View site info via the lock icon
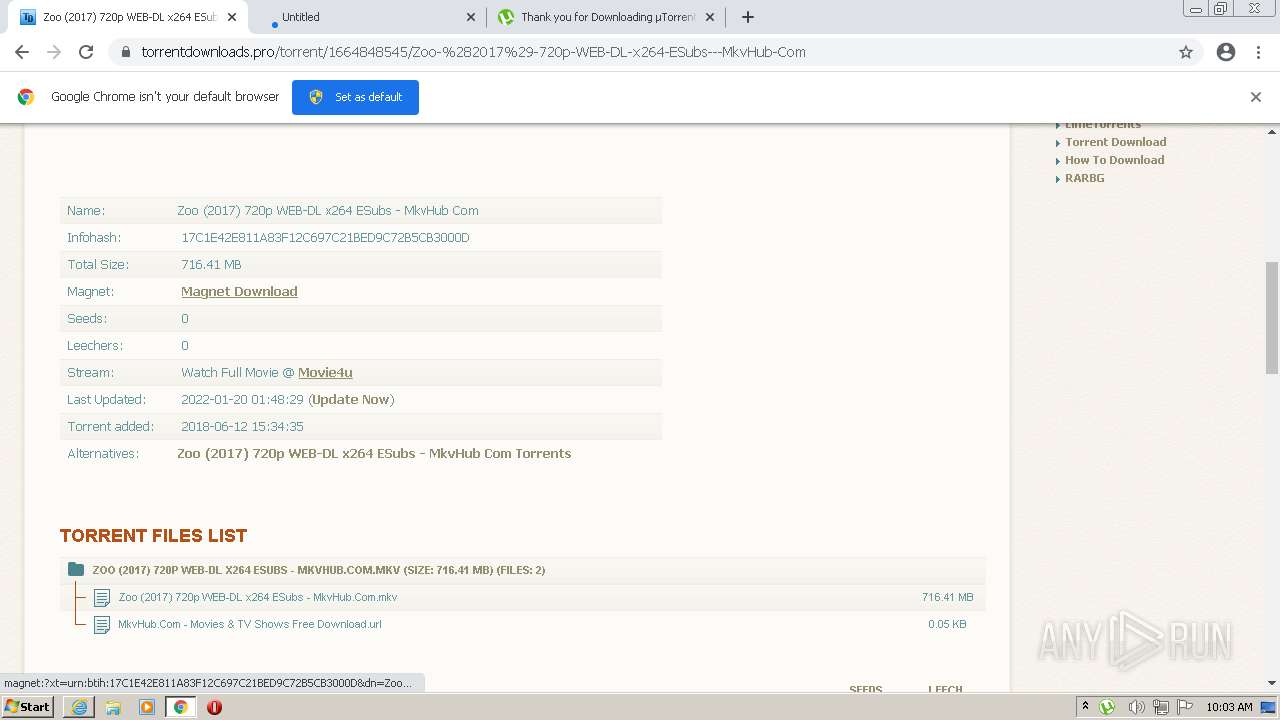Image resolution: width=1280 pixels, height=720 pixels. click(x=125, y=52)
